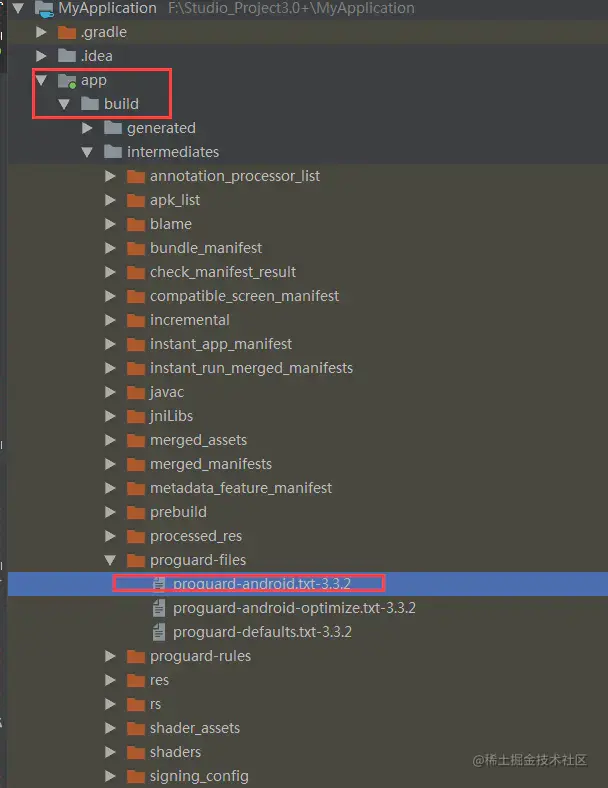Select the .gradle folder label
Image resolution: width=608 pixels, height=788 pixels.
point(104,32)
